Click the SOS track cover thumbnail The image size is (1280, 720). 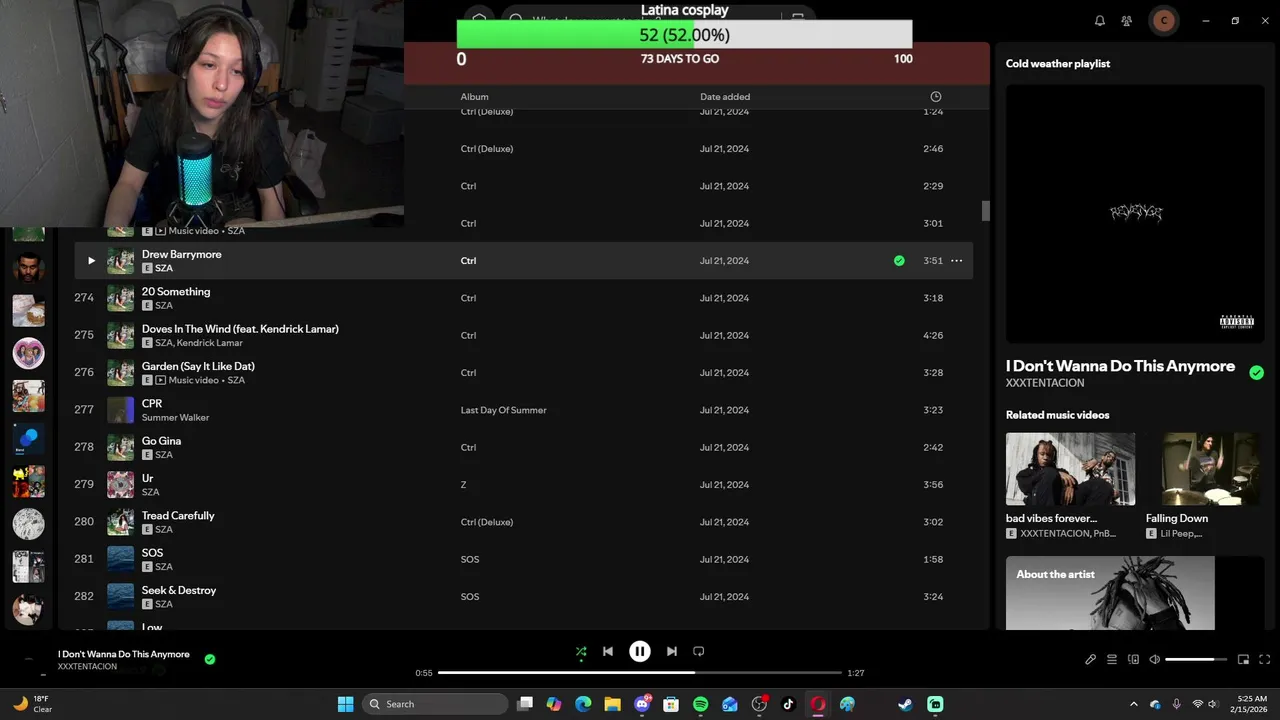[120, 560]
